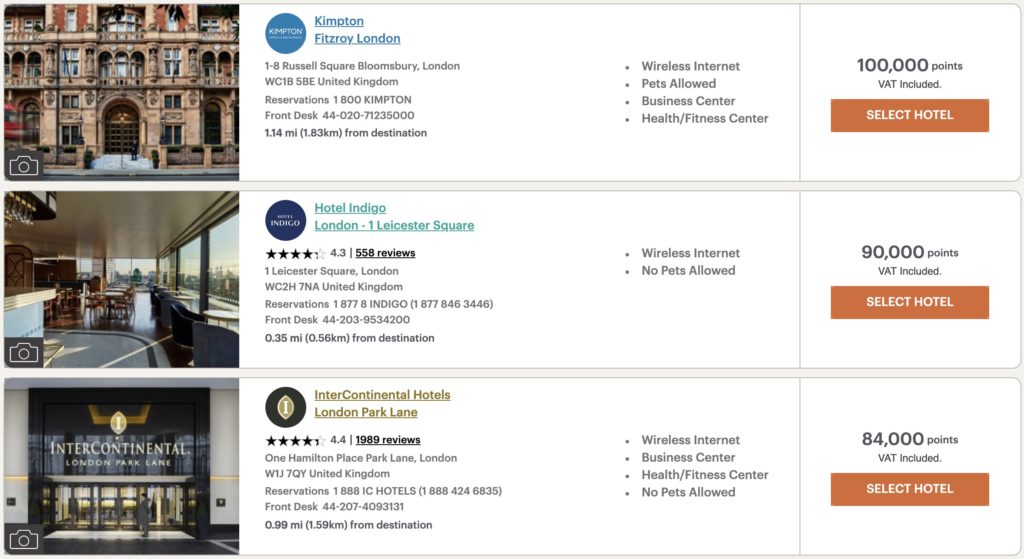View 1989 reviews for InterContinental
The height and width of the screenshot is (559, 1024).
point(388,440)
